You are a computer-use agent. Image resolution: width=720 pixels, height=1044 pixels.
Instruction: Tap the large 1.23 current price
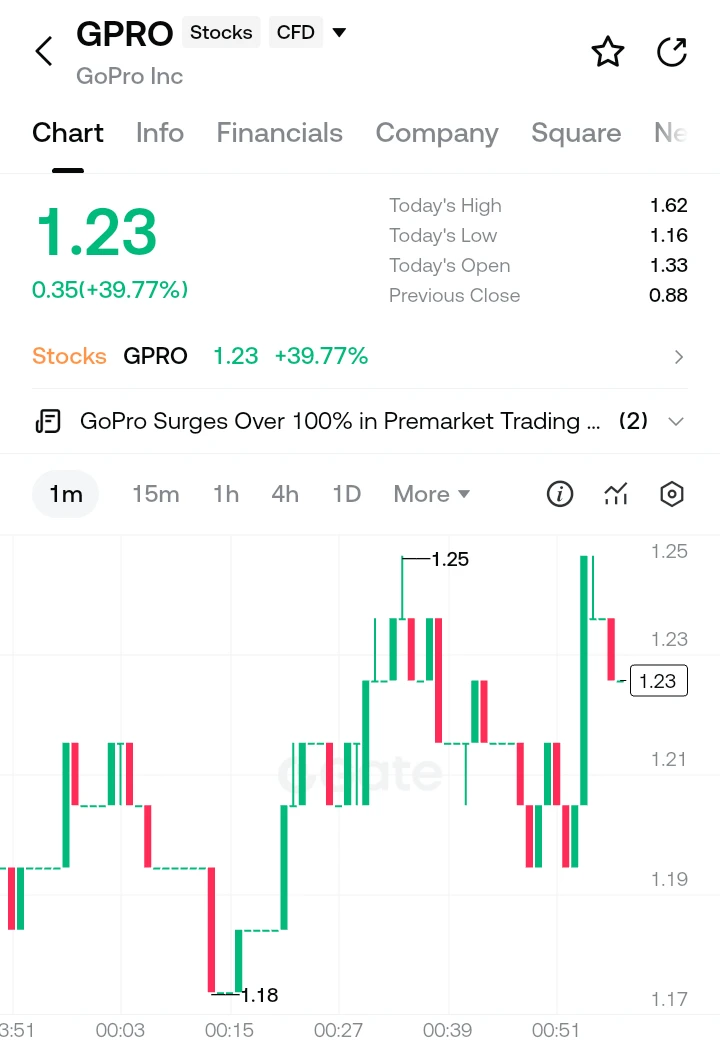tap(97, 232)
